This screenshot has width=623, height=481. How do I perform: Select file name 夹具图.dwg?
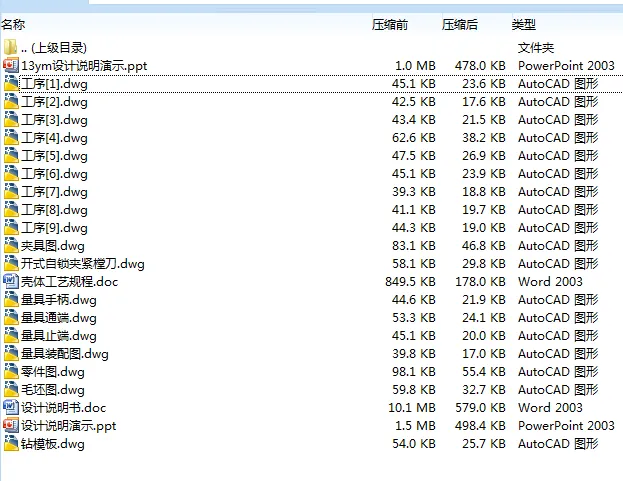pos(52,246)
